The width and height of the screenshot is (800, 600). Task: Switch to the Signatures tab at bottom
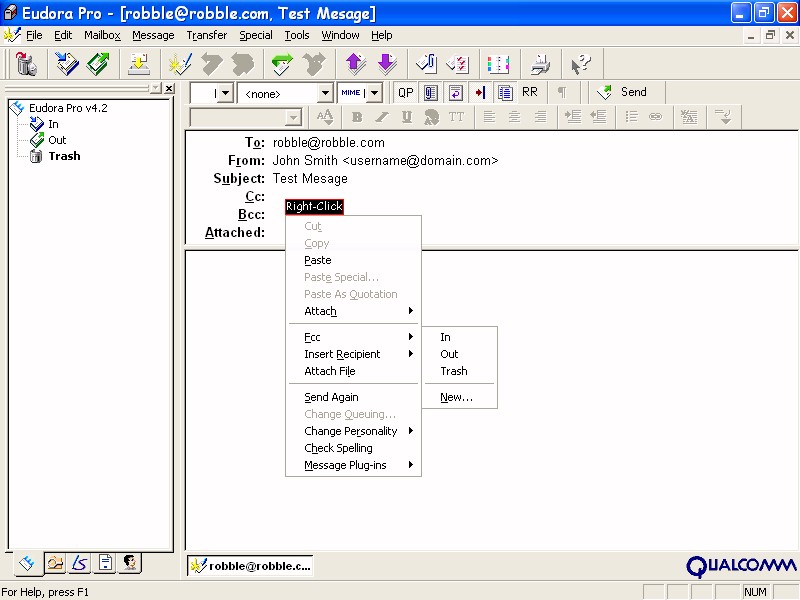pyautogui.click(x=80, y=563)
